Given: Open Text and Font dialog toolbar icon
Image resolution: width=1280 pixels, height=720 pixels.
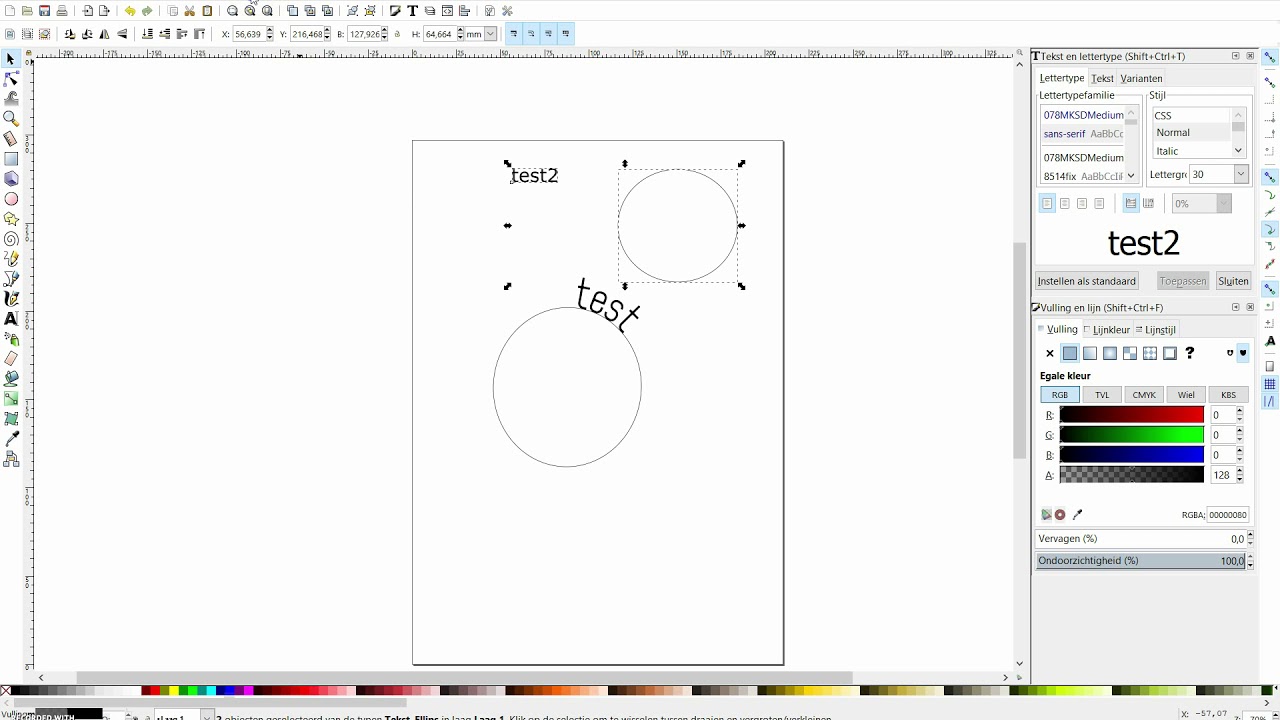Looking at the screenshot, I should point(412,11).
